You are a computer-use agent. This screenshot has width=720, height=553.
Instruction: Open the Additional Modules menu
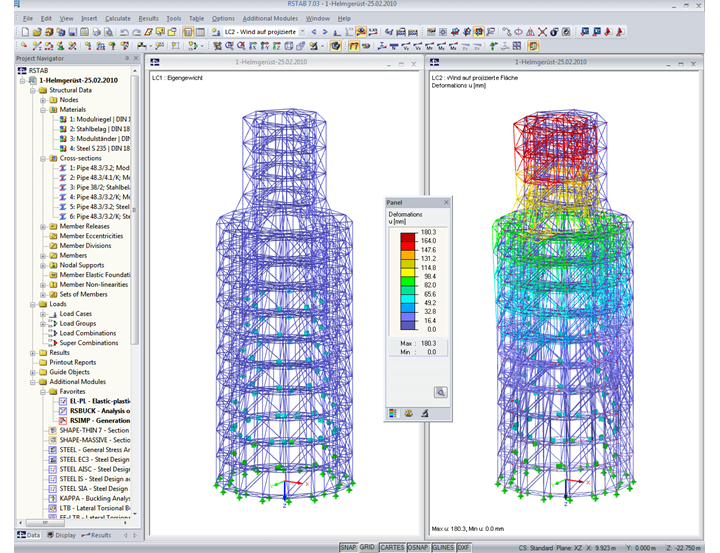pos(270,18)
